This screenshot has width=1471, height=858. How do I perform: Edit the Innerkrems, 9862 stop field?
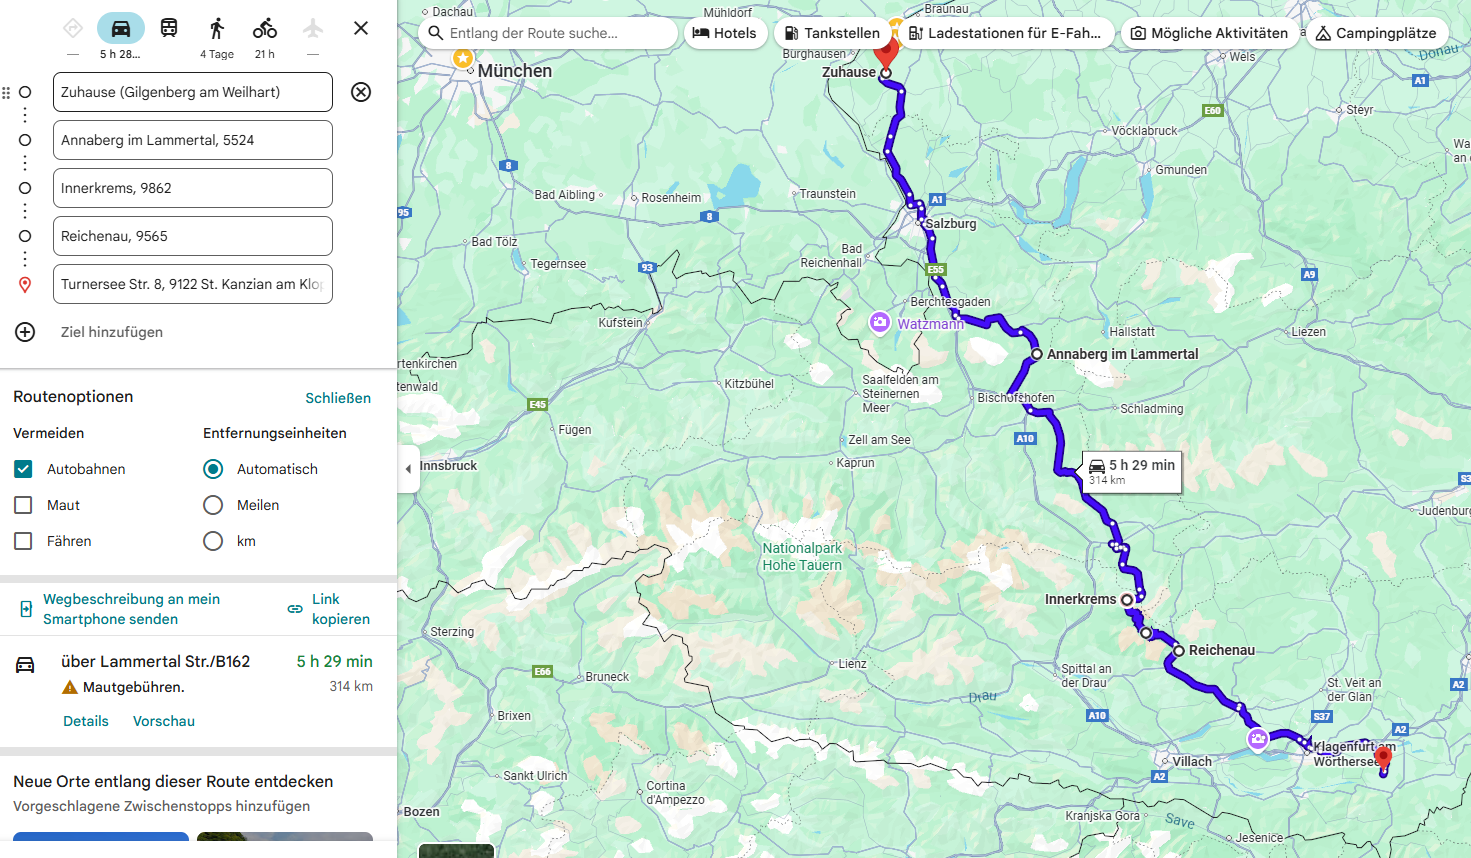(193, 188)
